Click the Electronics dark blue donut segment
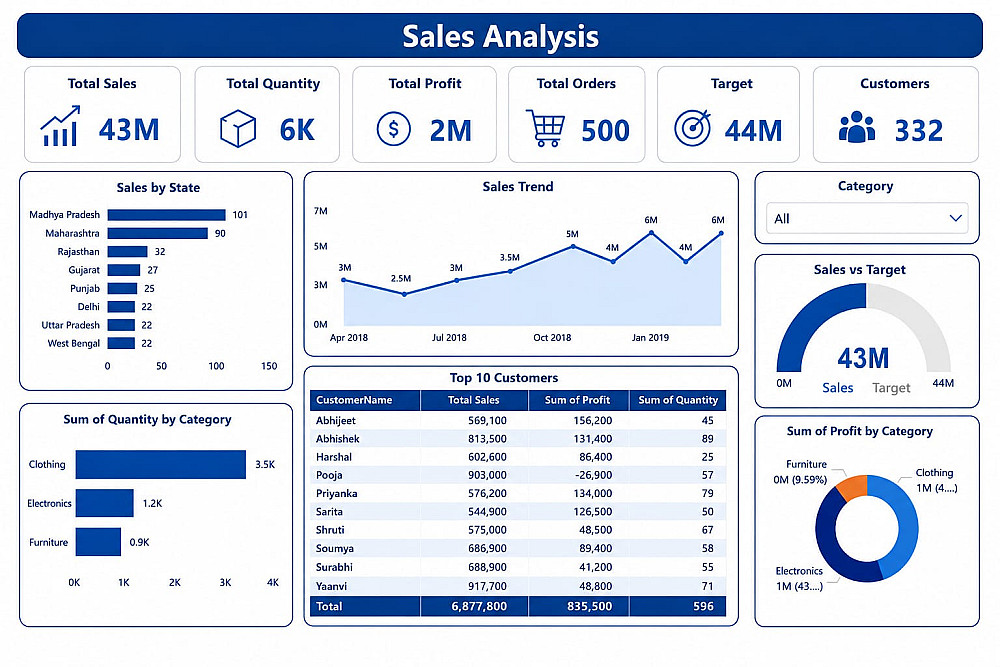Image resolution: width=1000 pixels, height=667 pixels. 834,546
